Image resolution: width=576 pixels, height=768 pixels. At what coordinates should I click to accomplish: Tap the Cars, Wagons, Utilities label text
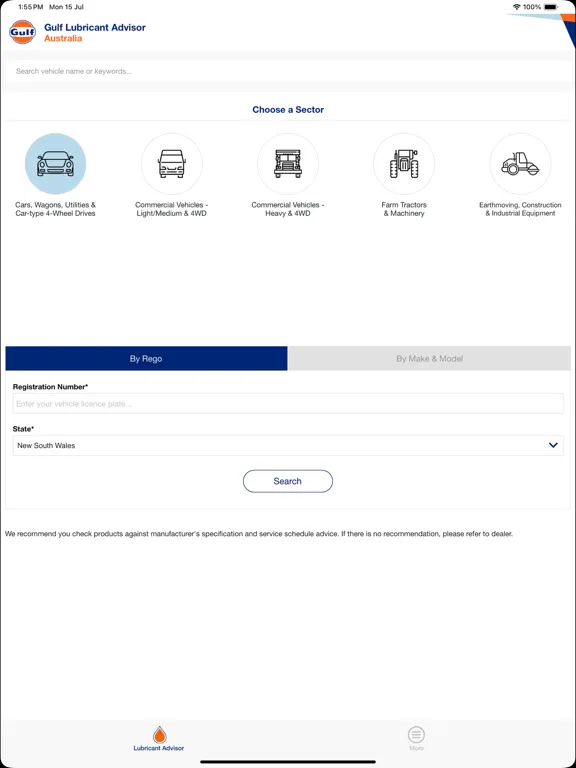coord(55,209)
